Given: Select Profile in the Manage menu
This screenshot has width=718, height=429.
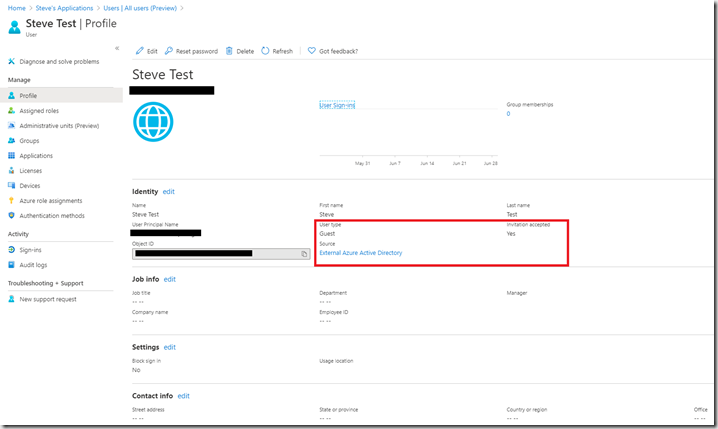Looking at the screenshot, I should click(x=61, y=96).
